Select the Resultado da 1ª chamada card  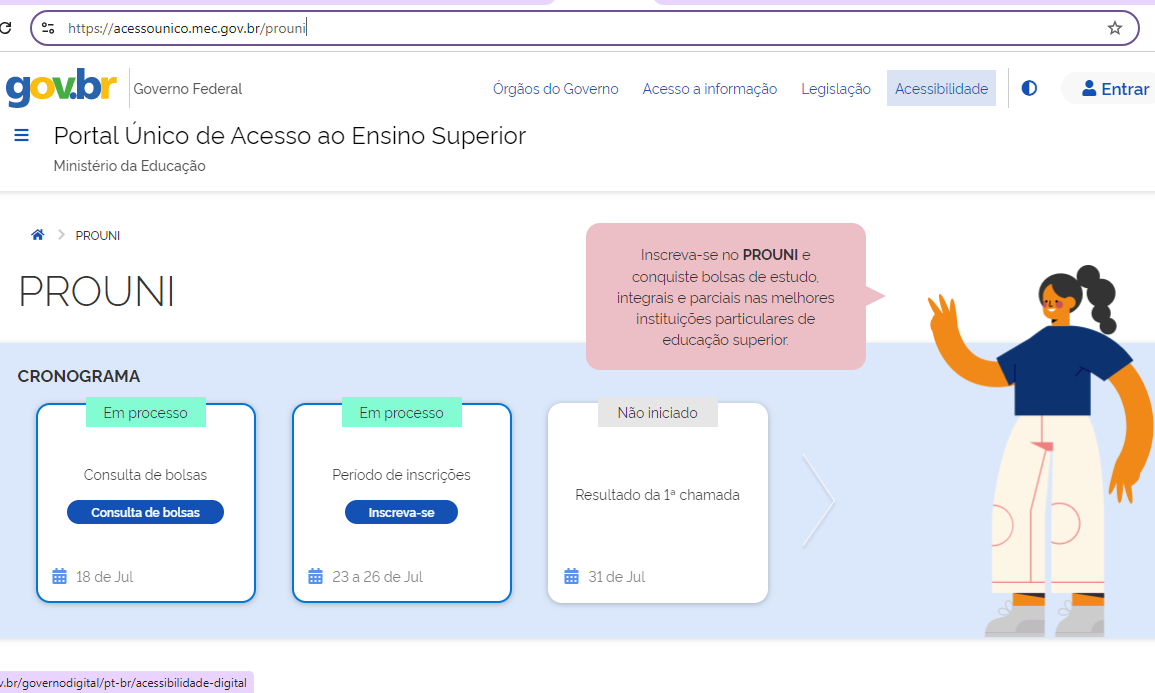658,503
